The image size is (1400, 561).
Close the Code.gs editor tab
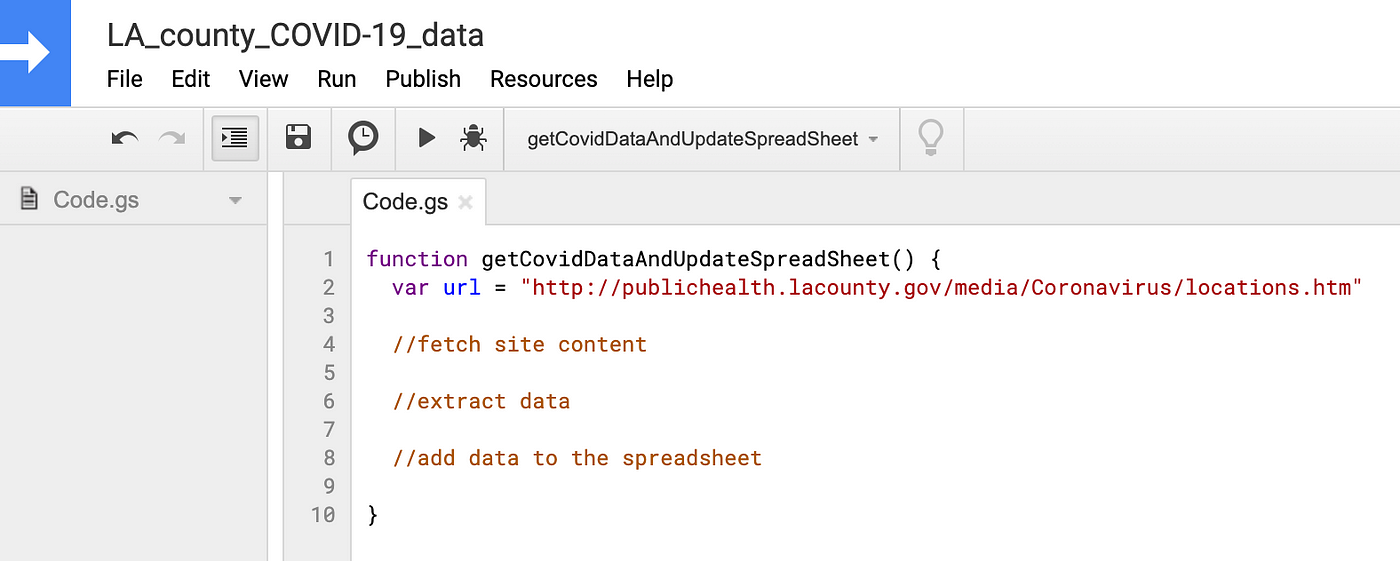[x=464, y=202]
